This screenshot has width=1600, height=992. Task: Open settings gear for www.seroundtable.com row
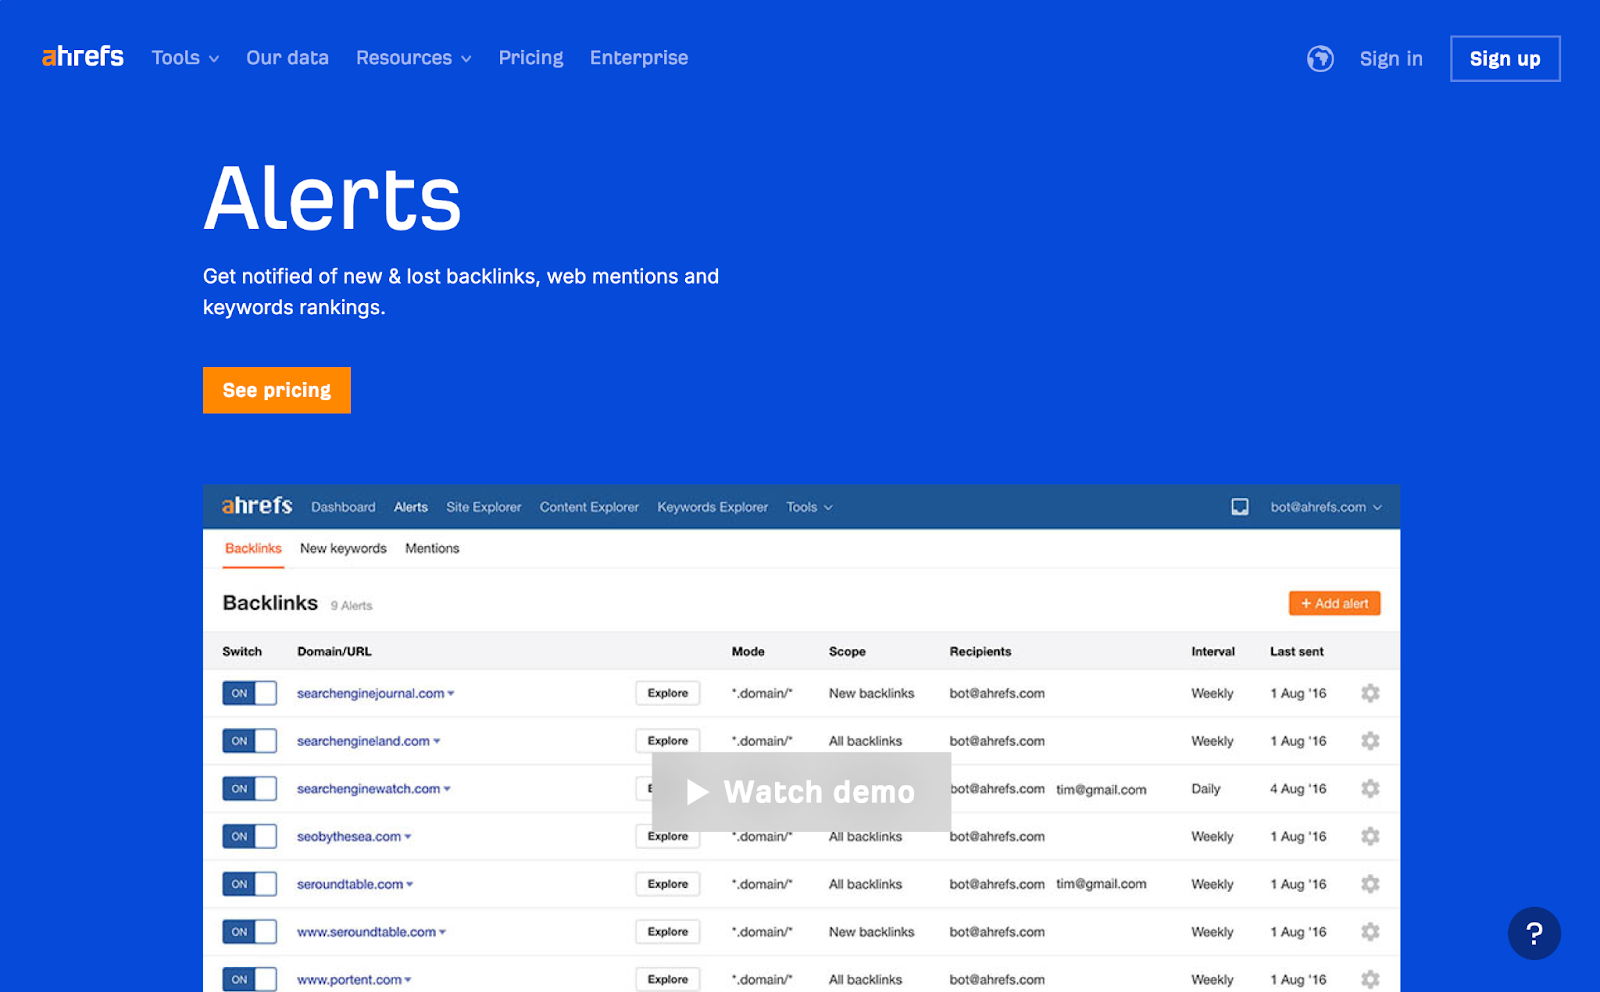pos(1370,932)
